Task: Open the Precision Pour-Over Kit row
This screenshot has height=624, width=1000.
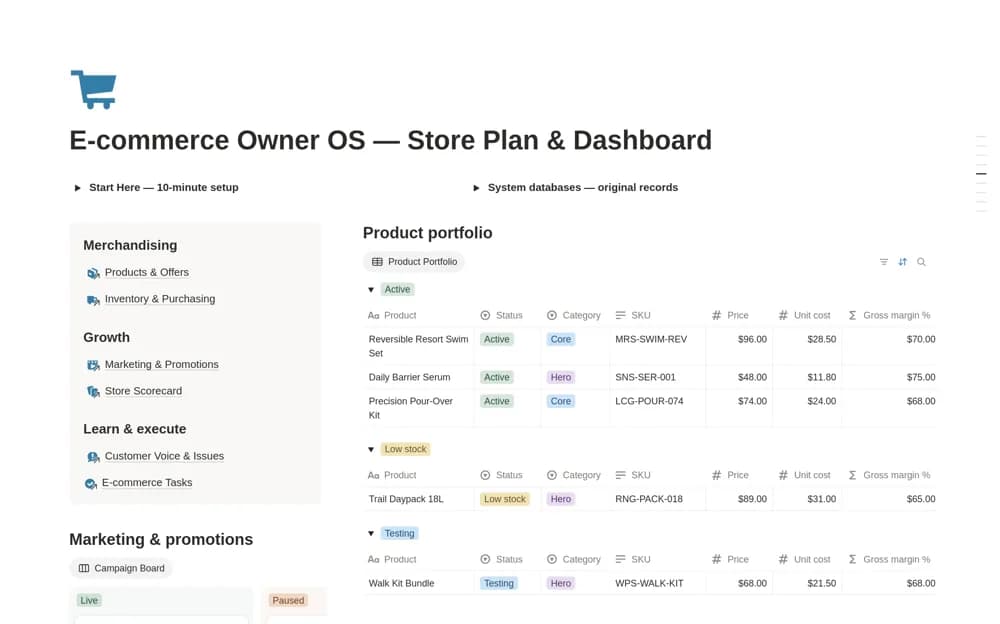Action: pyautogui.click(x=411, y=408)
